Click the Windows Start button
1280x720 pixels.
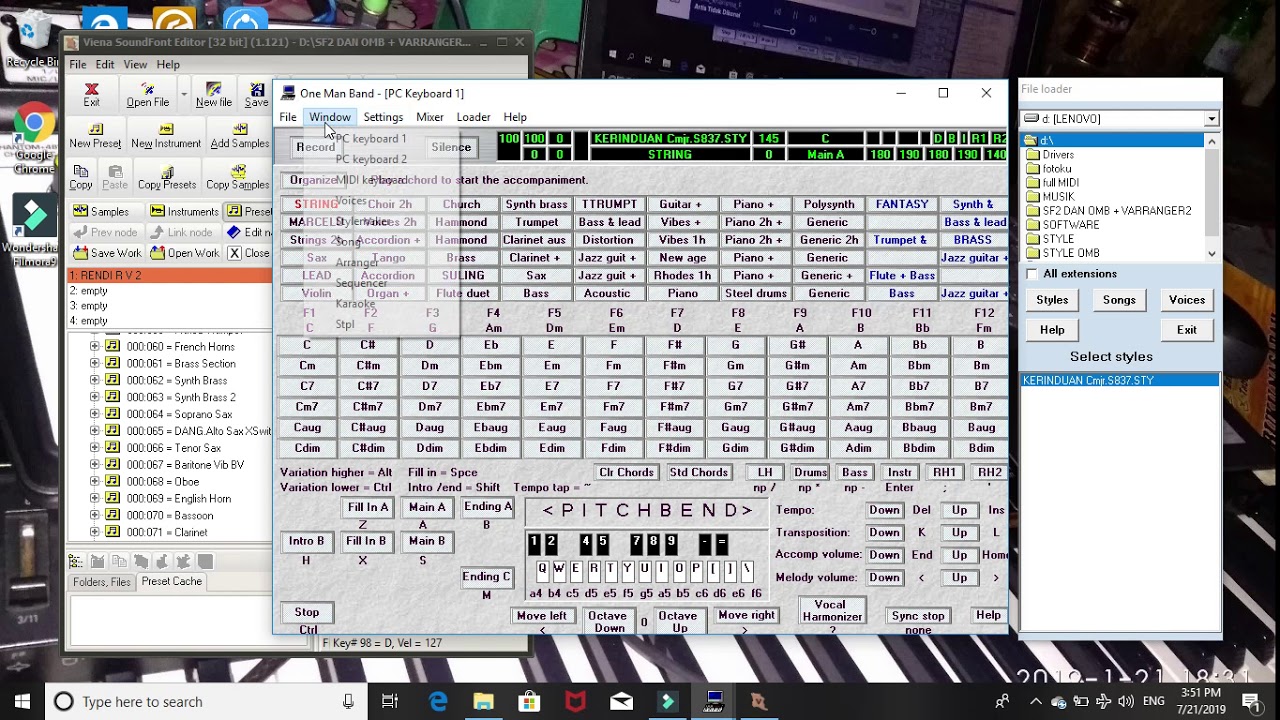click(22, 701)
